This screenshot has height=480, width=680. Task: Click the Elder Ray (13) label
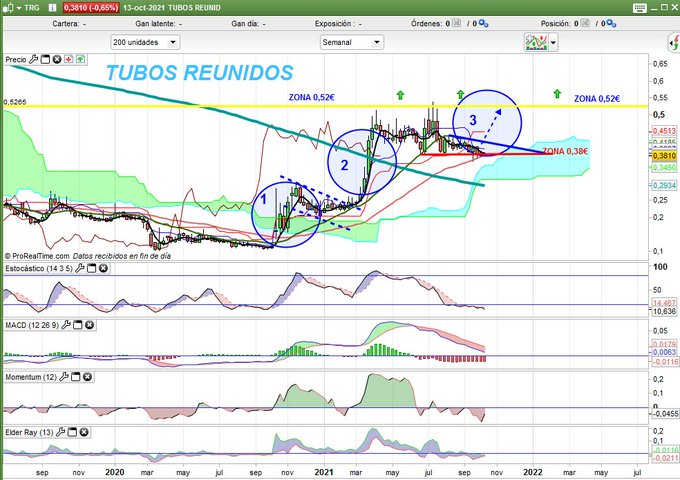[x=29, y=432]
